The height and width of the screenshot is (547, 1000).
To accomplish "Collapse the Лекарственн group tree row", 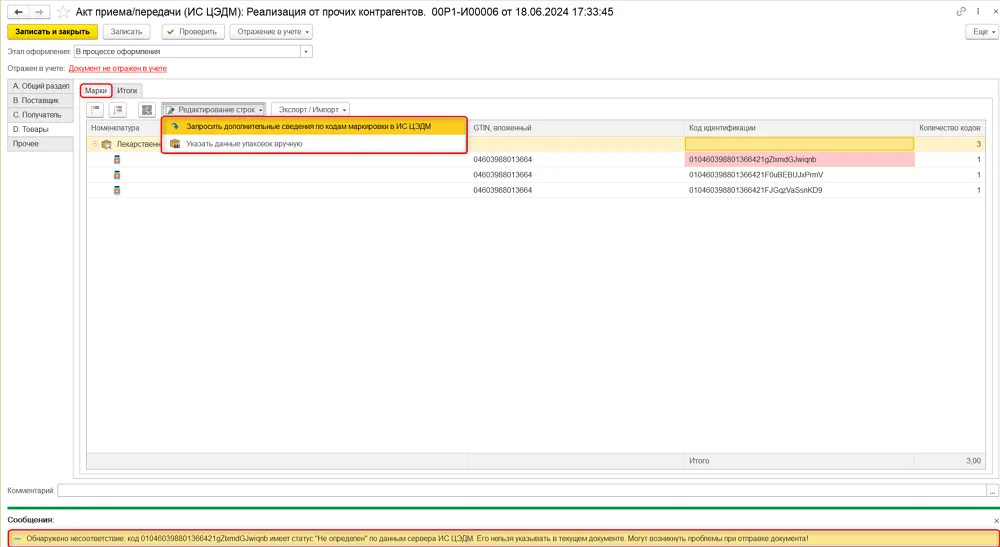I will 94,144.
